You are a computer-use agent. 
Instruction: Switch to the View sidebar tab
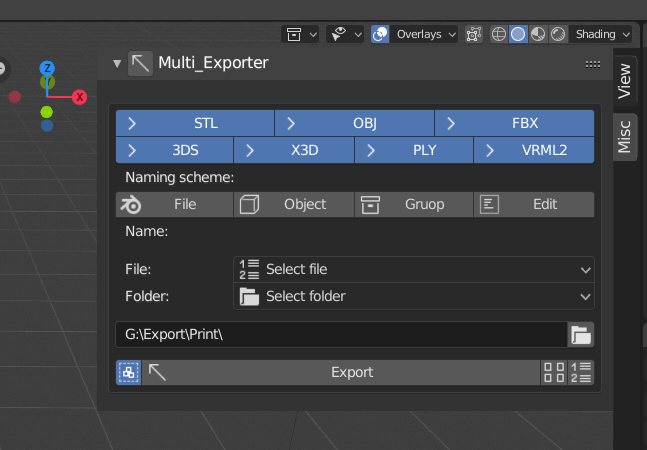pos(625,80)
